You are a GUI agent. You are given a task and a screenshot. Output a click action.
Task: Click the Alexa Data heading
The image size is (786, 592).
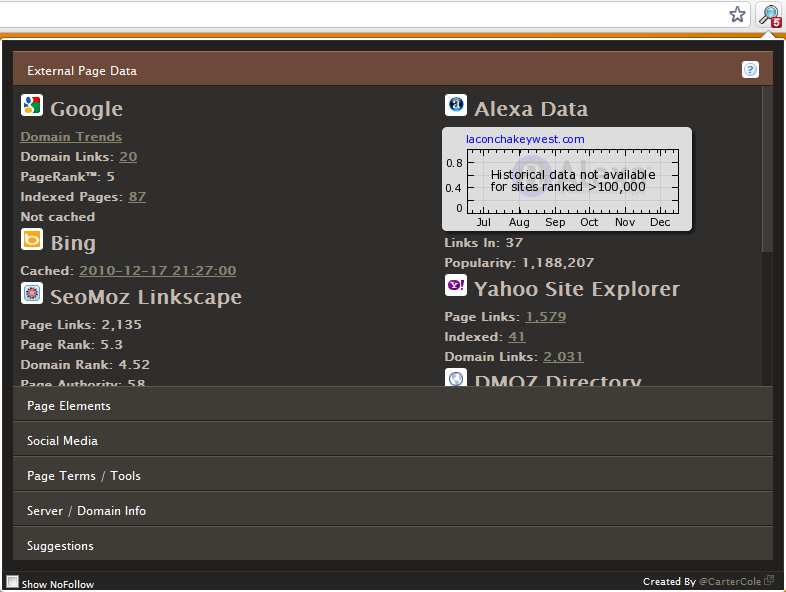[x=531, y=109]
